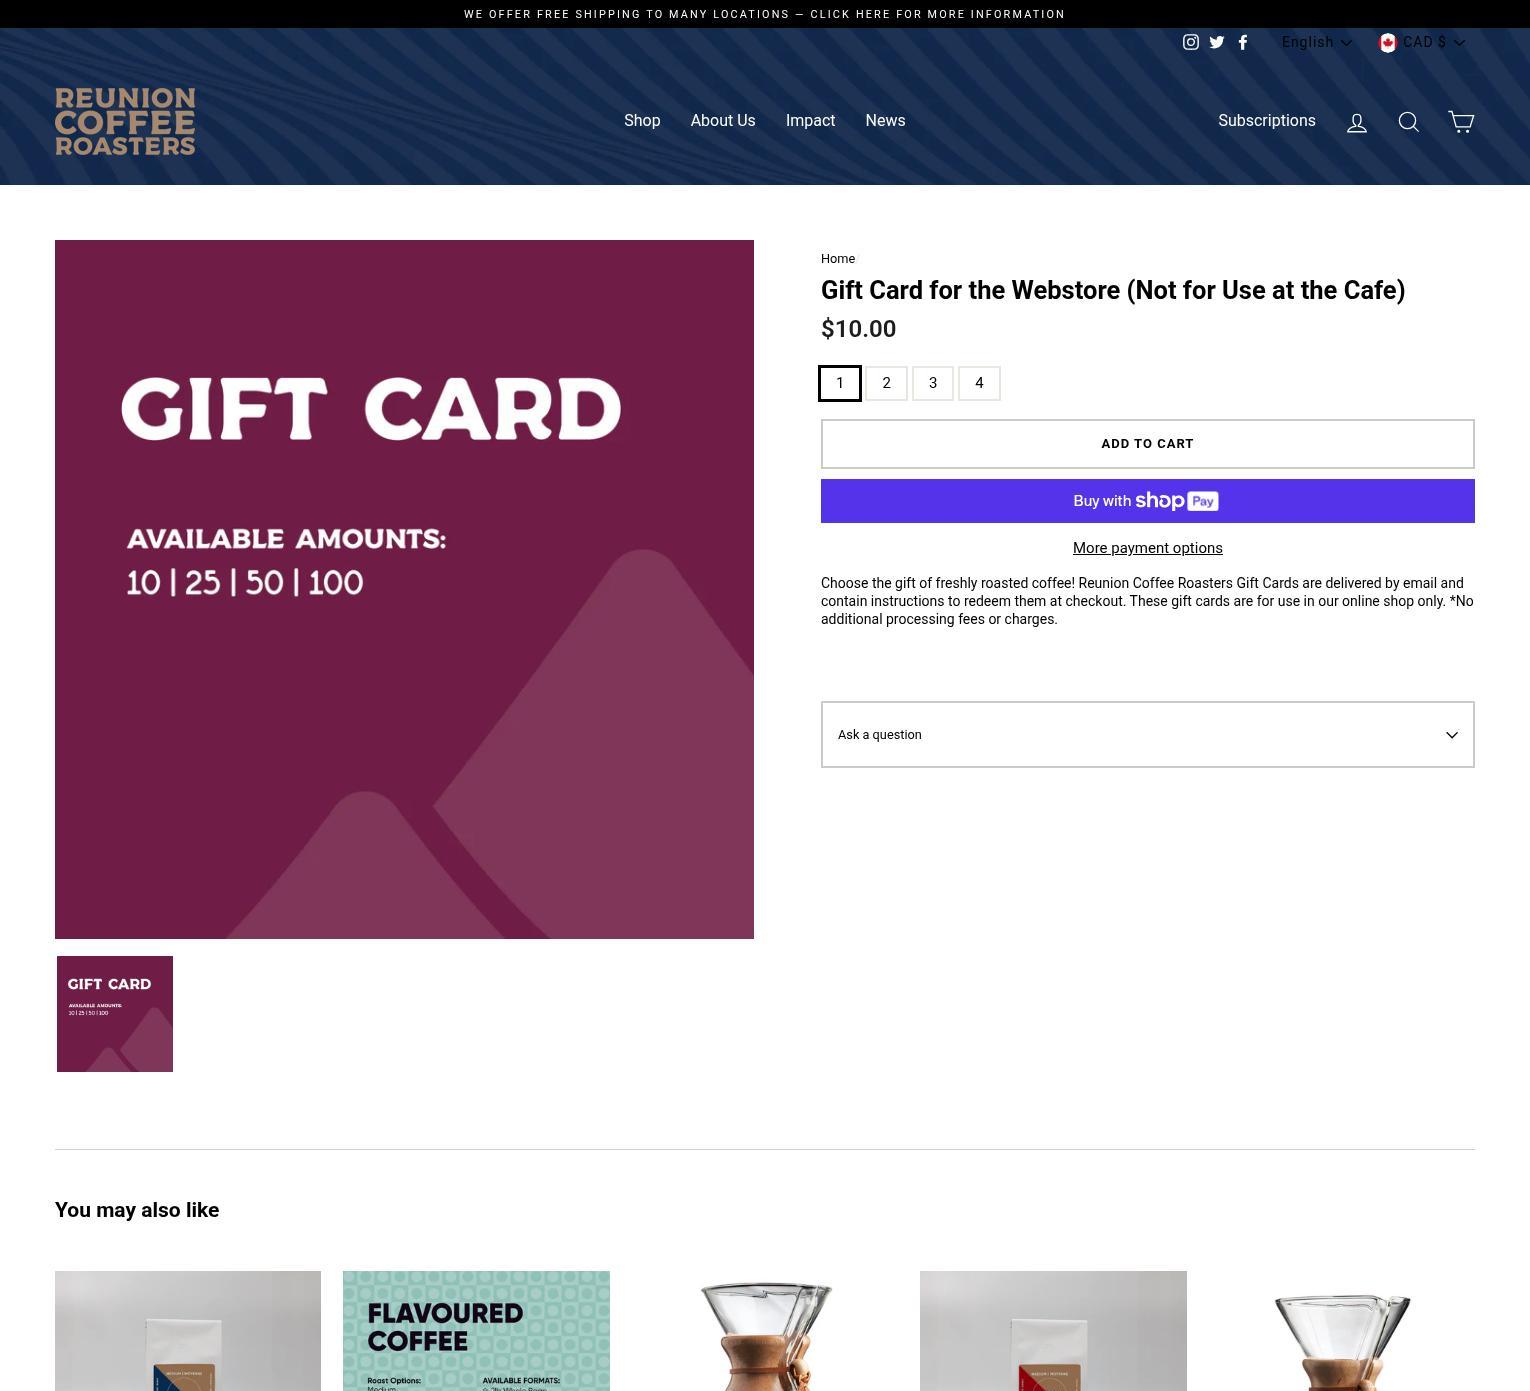Click the Buy with Shop Pay button
1530x1391 pixels.
point(1147,501)
